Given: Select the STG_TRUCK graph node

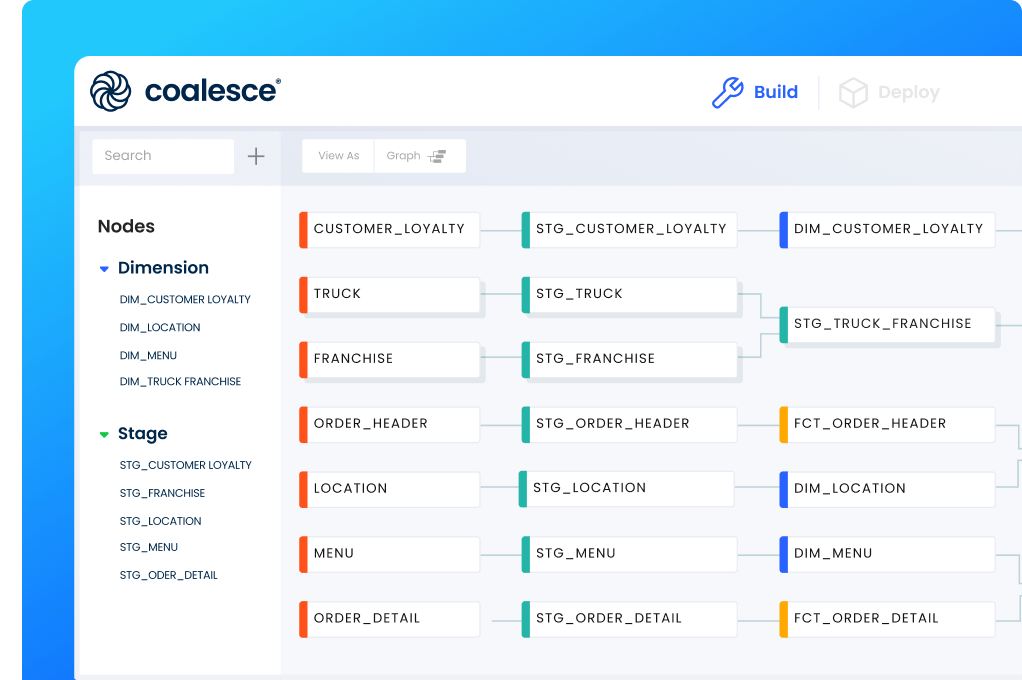Looking at the screenshot, I should coord(629,295).
